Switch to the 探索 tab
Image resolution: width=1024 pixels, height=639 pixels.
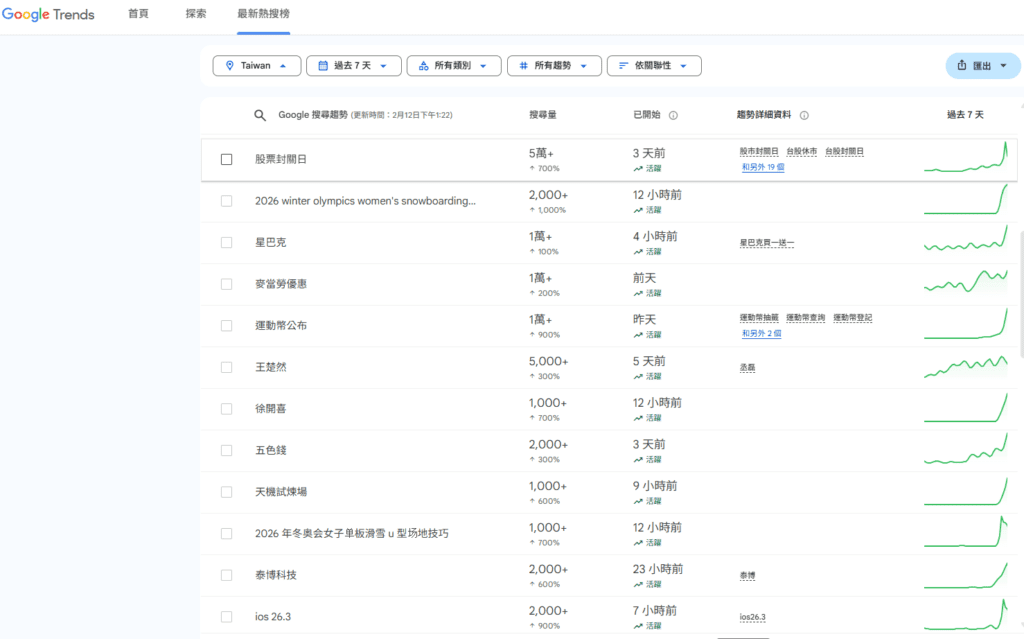(x=196, y=15)
